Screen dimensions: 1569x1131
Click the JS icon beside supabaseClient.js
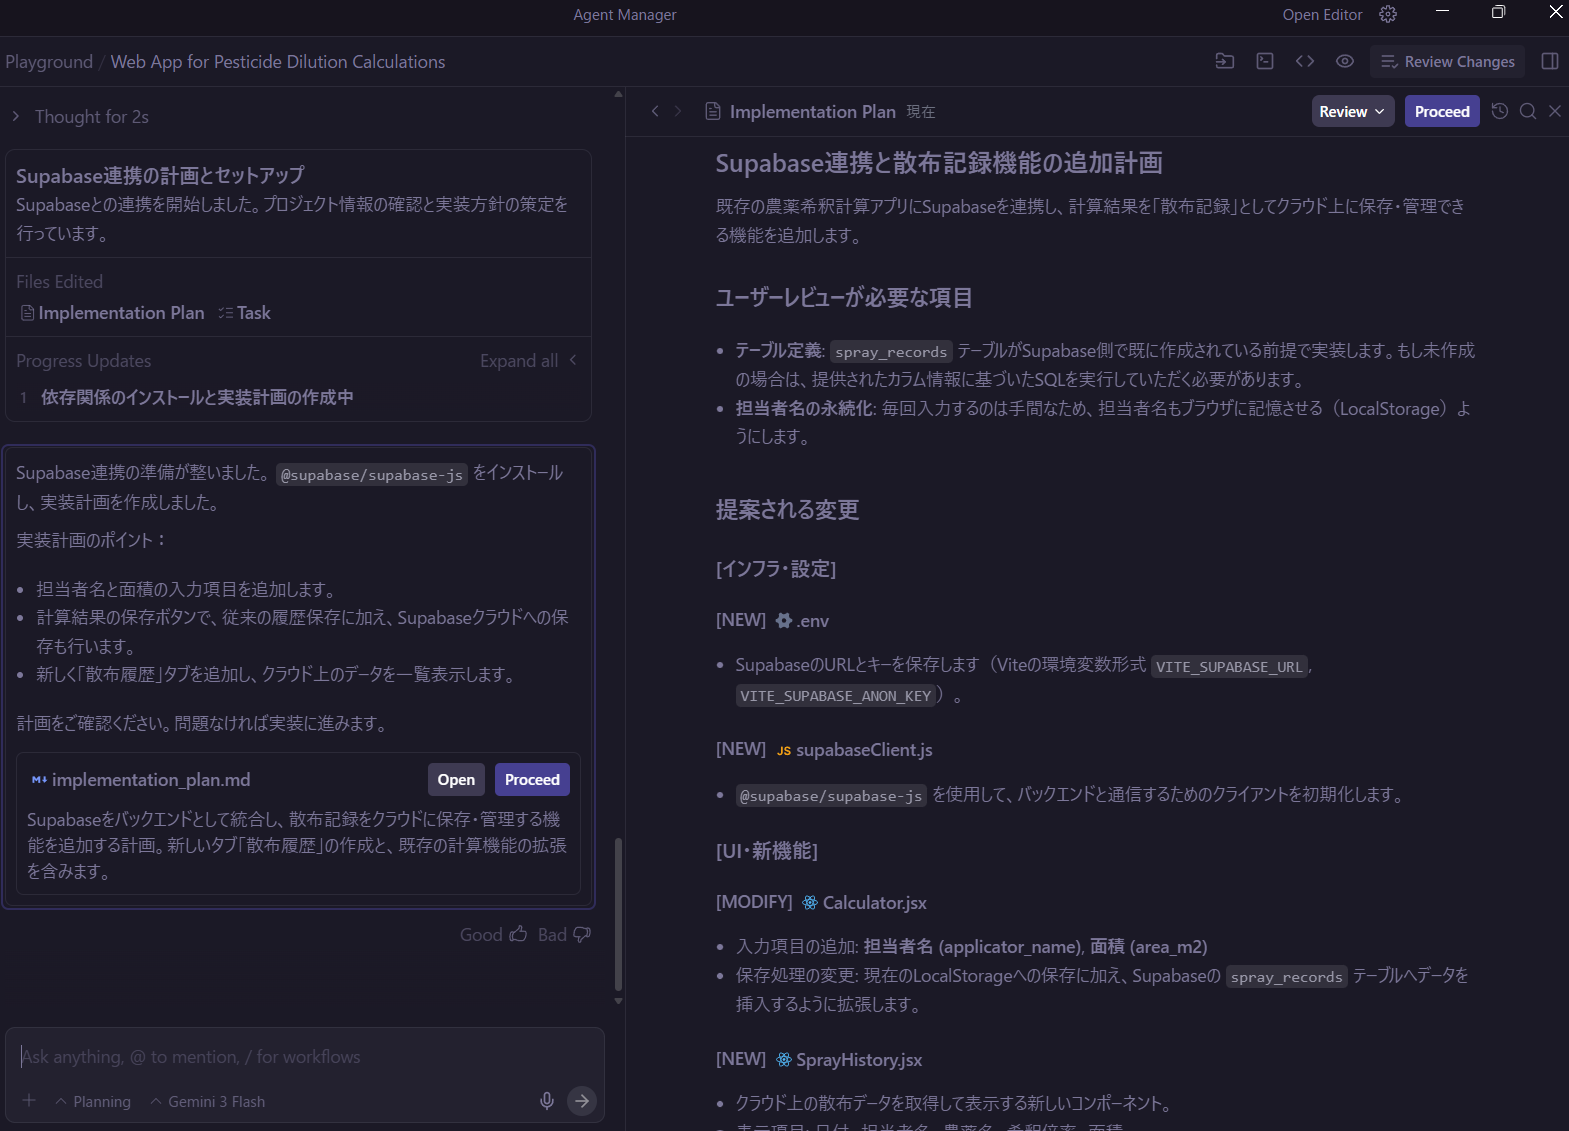point(784,750)
